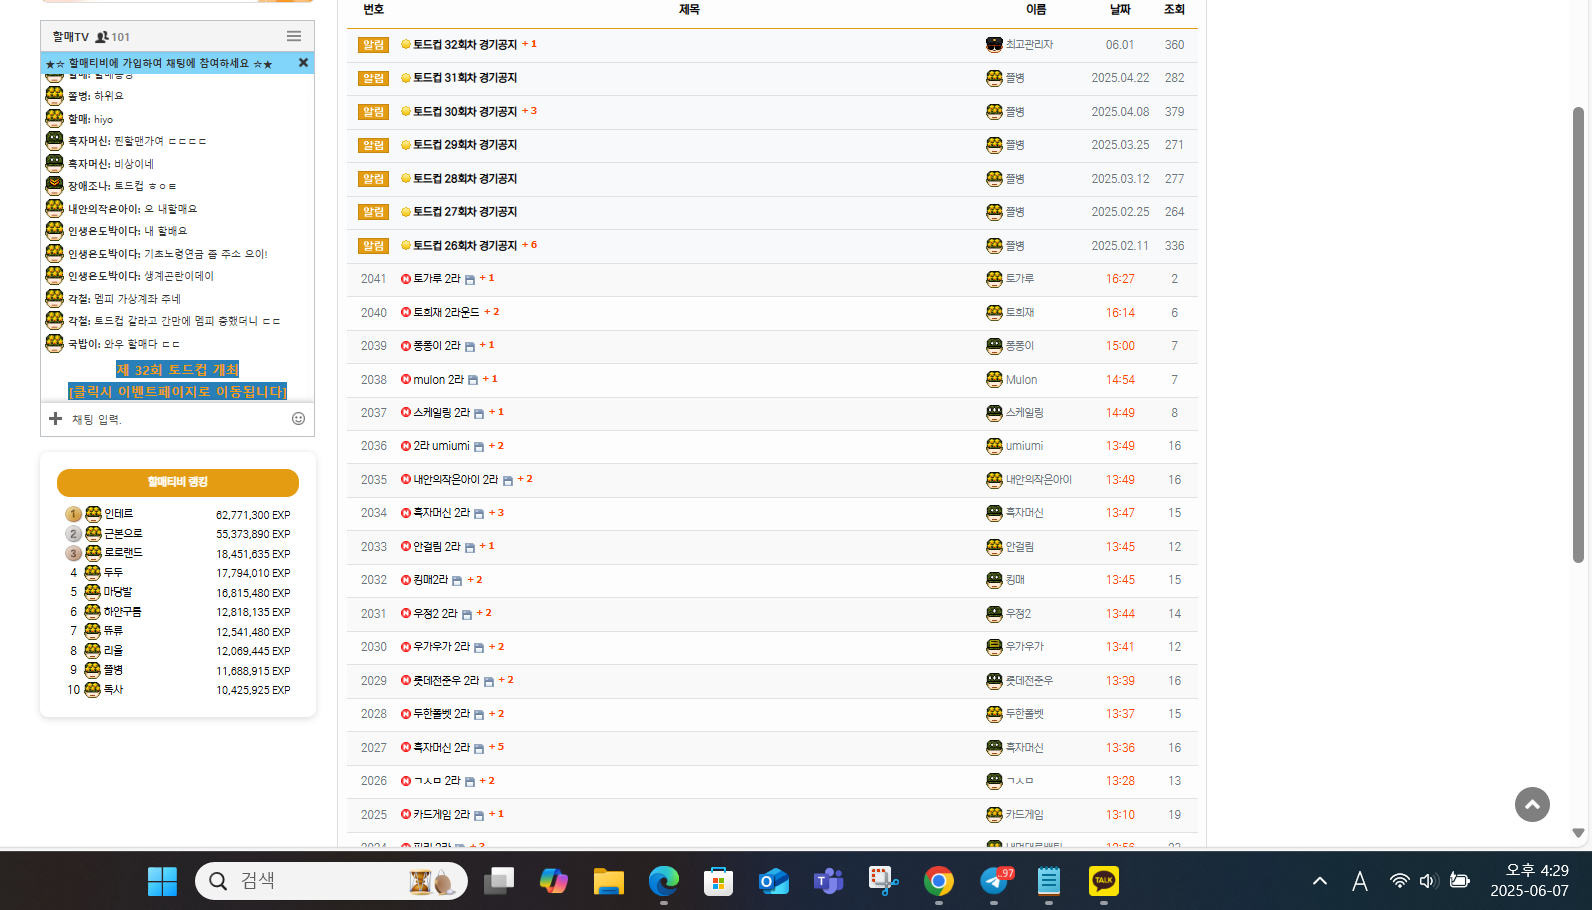Click author avatar of umiumi
The width and height of the screenshot is (1592, 910).
(994, 446)
